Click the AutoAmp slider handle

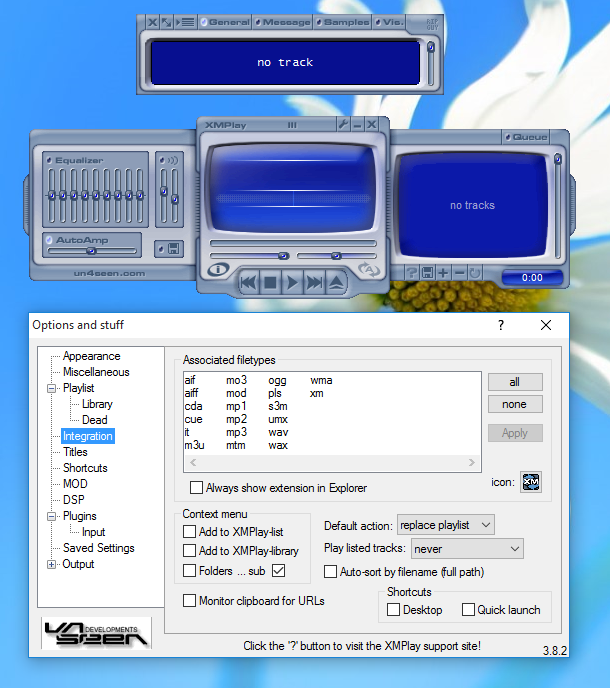coord(91,251)
